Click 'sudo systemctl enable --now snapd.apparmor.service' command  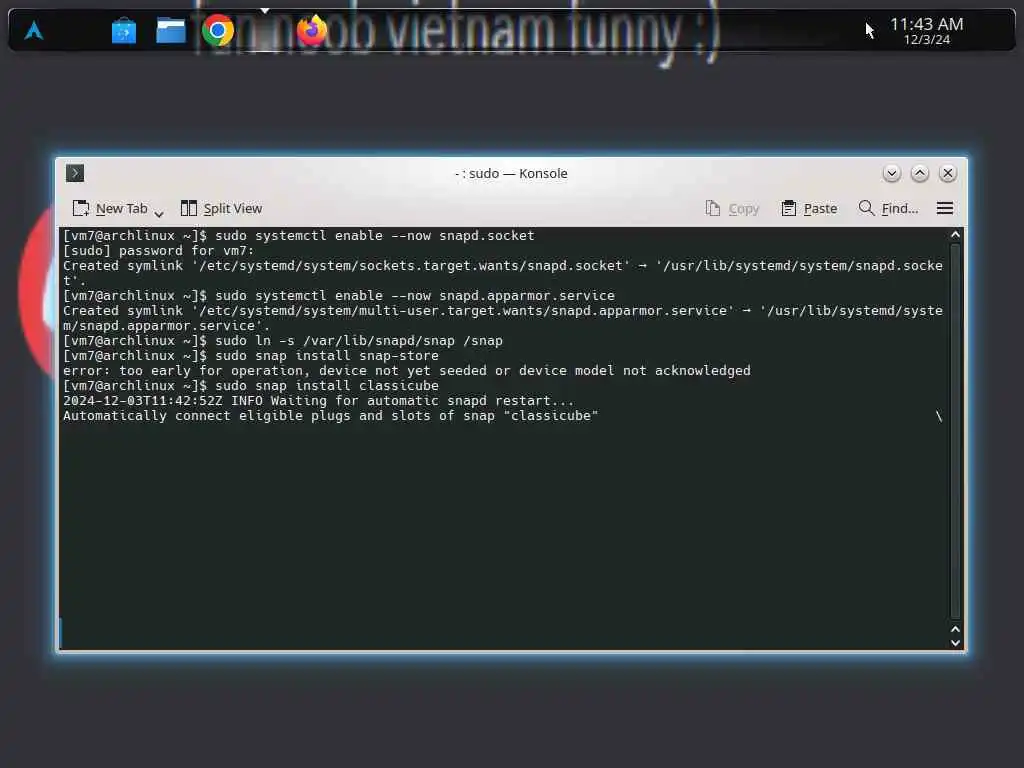click(415, 296)
